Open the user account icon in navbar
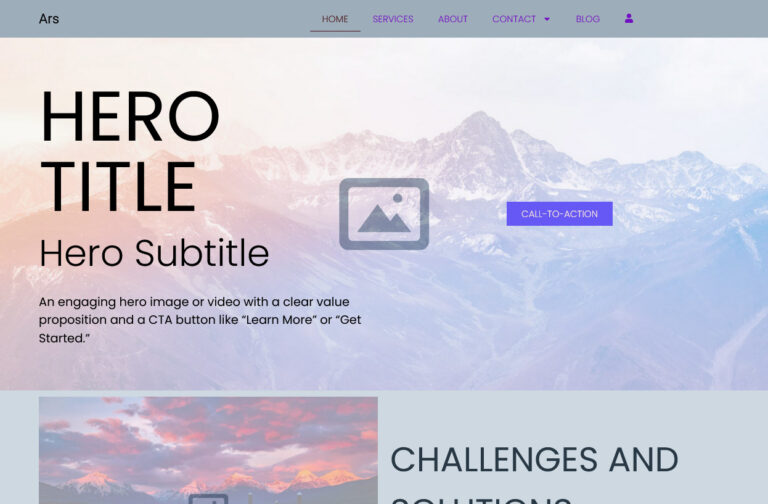The image size is (768, 504). click(629, 19)
